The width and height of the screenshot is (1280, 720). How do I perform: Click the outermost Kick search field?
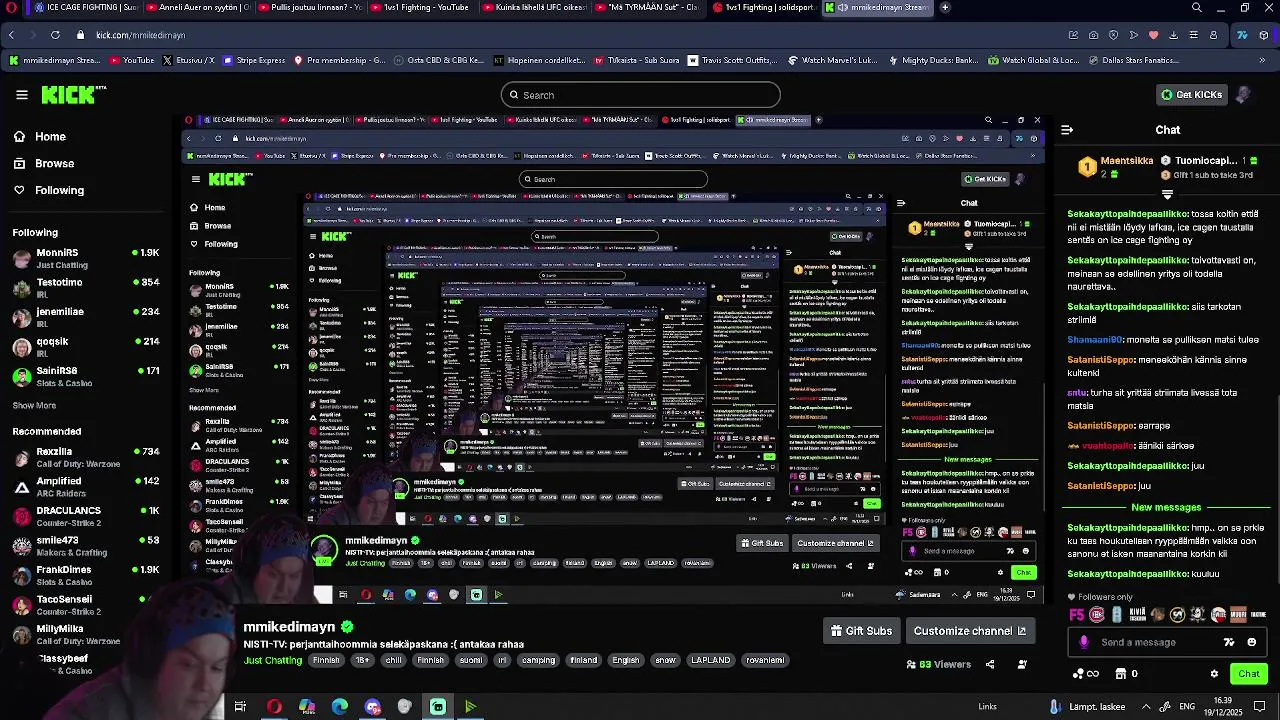coord(640,95)
